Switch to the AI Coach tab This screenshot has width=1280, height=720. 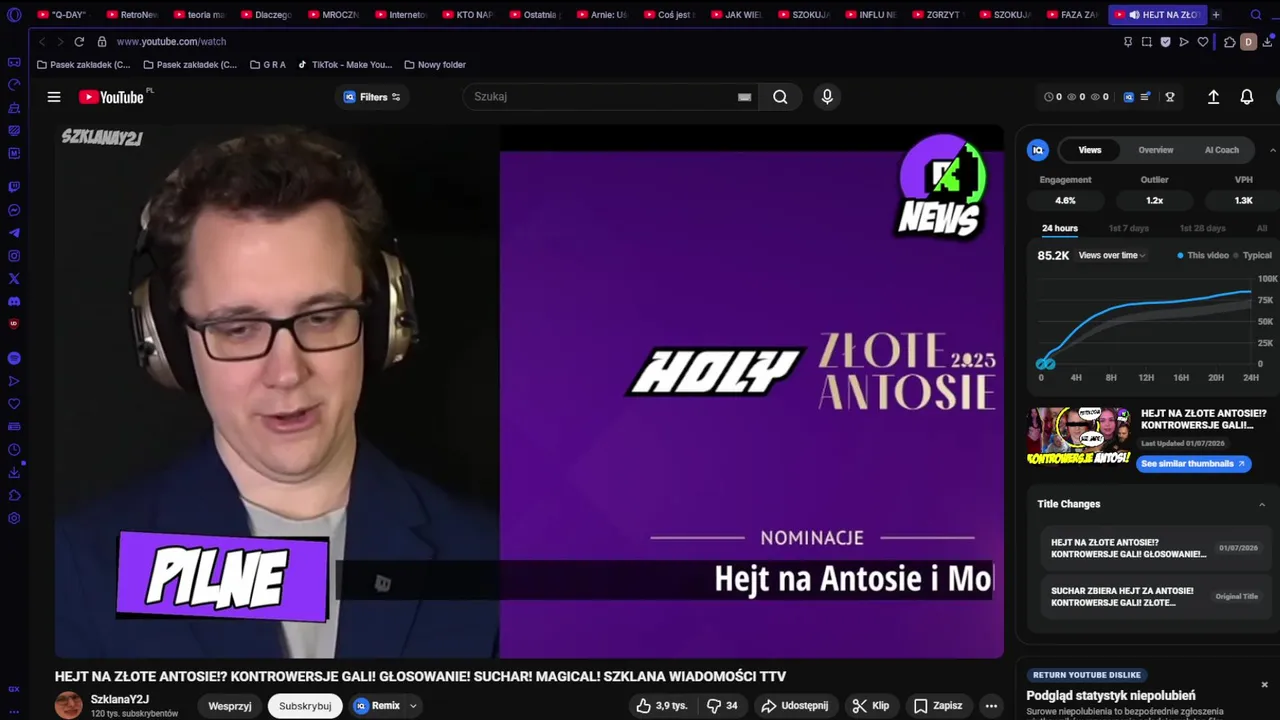coord(1222,150)
